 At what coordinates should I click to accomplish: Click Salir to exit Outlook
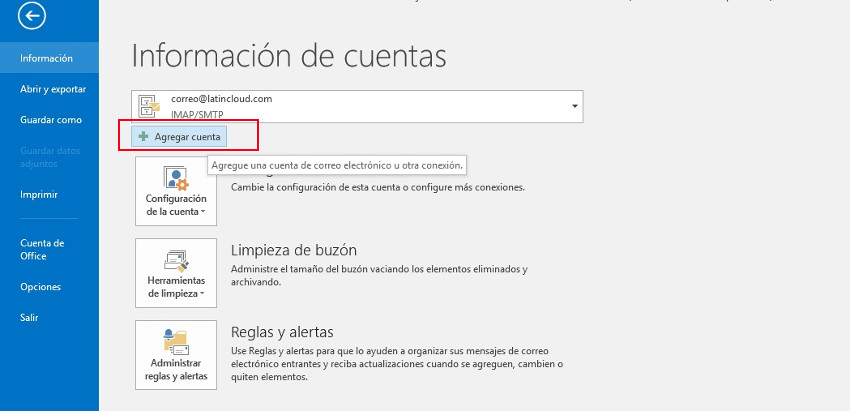point(30,318)
